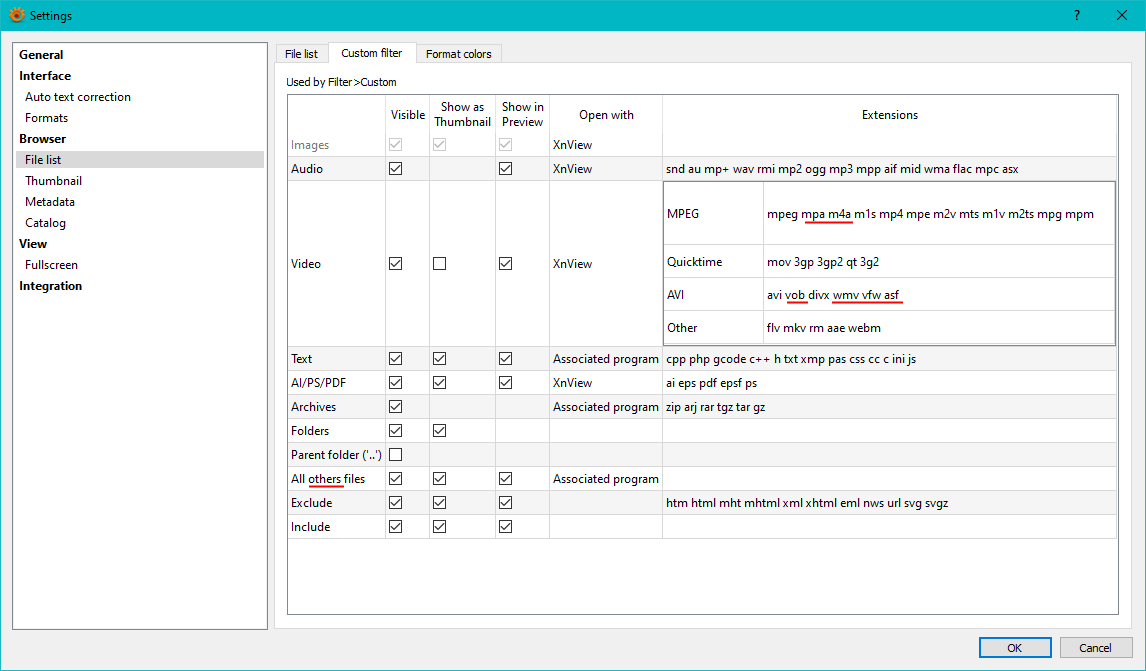Click the Cancel button

1095,648
